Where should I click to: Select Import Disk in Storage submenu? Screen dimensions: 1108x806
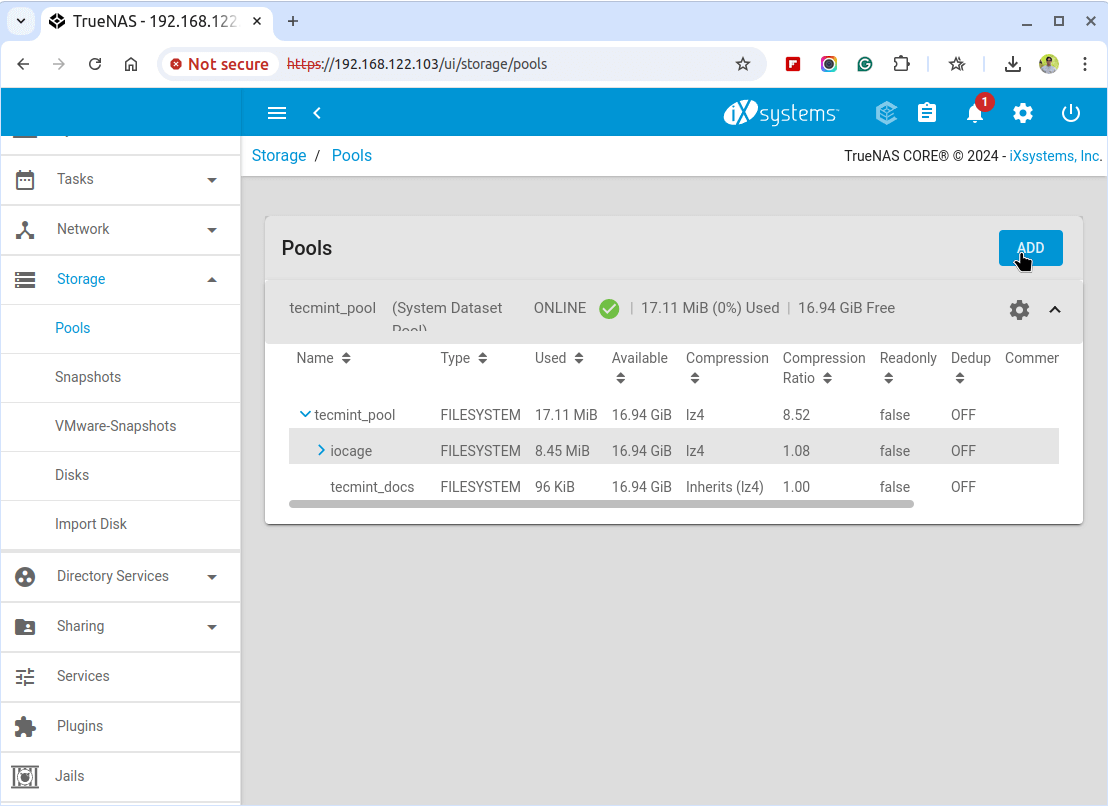[90, 524]
